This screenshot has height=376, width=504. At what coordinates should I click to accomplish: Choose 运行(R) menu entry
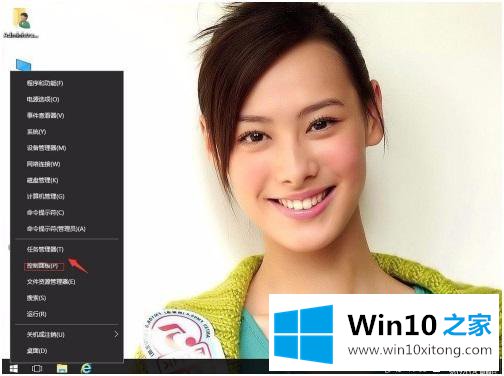67,314
